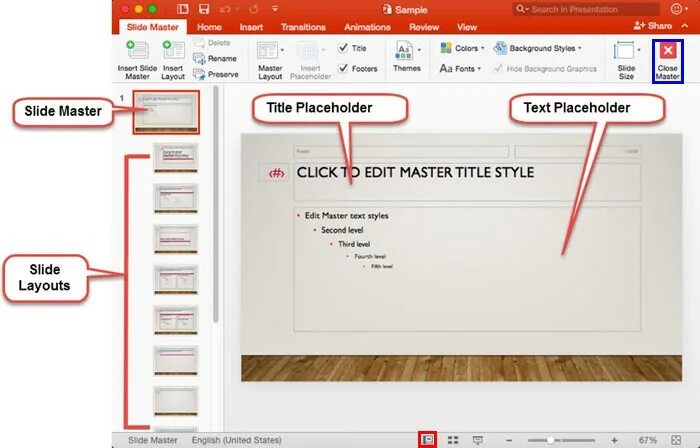Viewport: 700px width, 448px height.
Task: Select the third layout thumbnail
Action: tap(175, 239)
